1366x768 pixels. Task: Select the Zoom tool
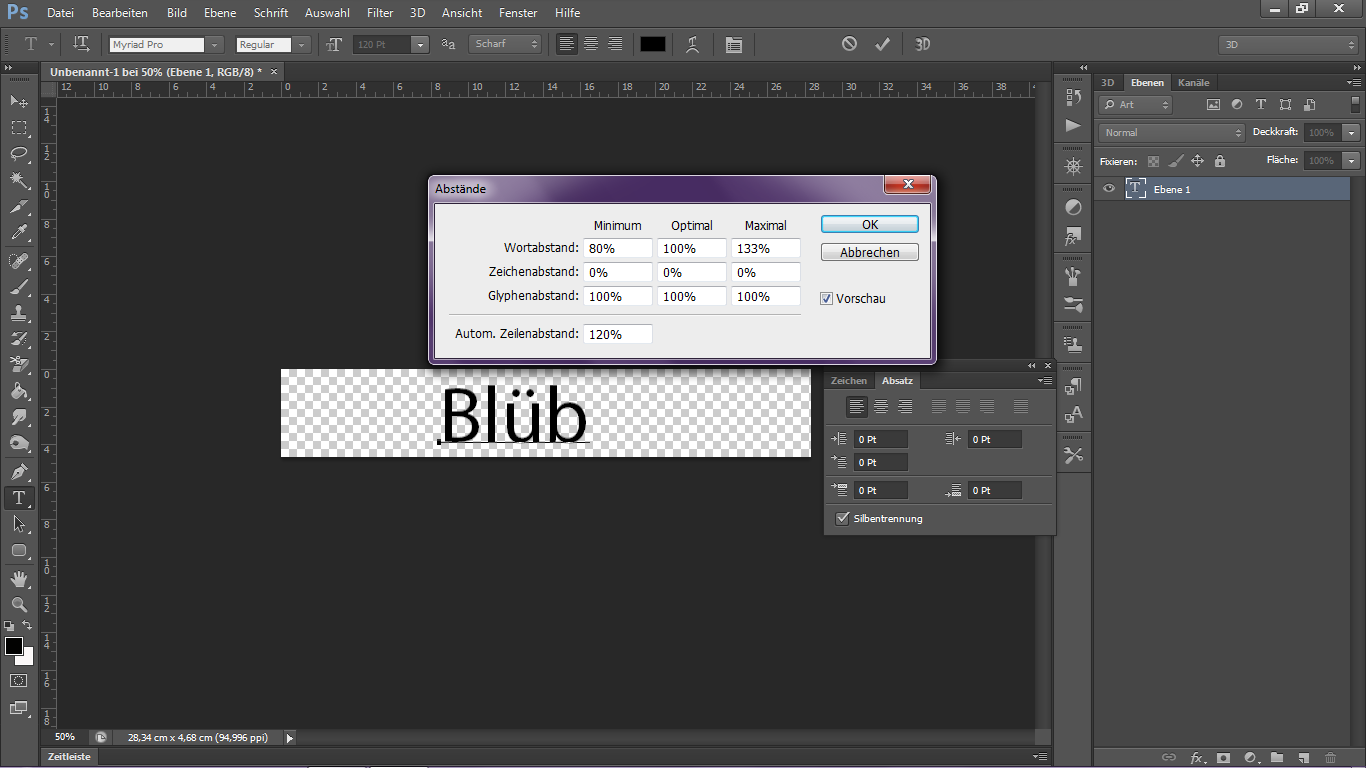[19, 604]
